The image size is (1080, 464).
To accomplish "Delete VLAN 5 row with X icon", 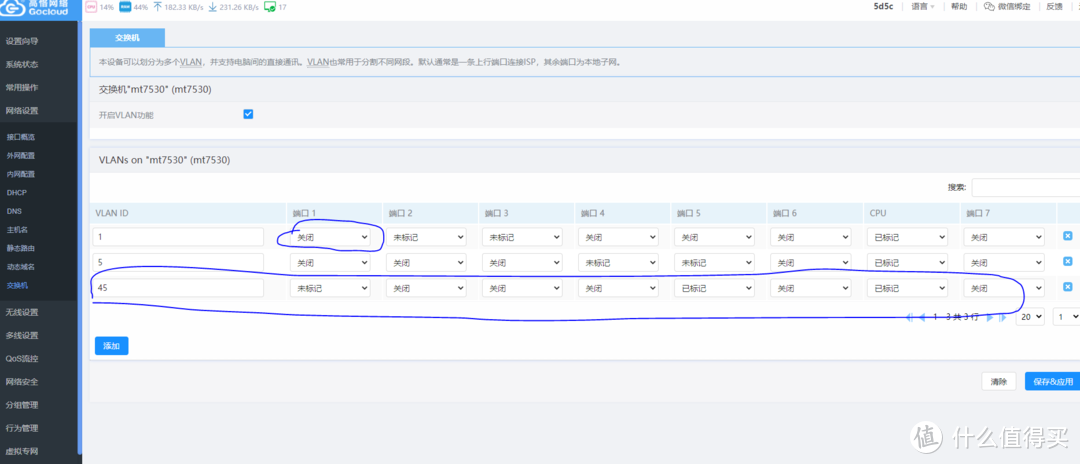I will click(x=1068, y=262).
